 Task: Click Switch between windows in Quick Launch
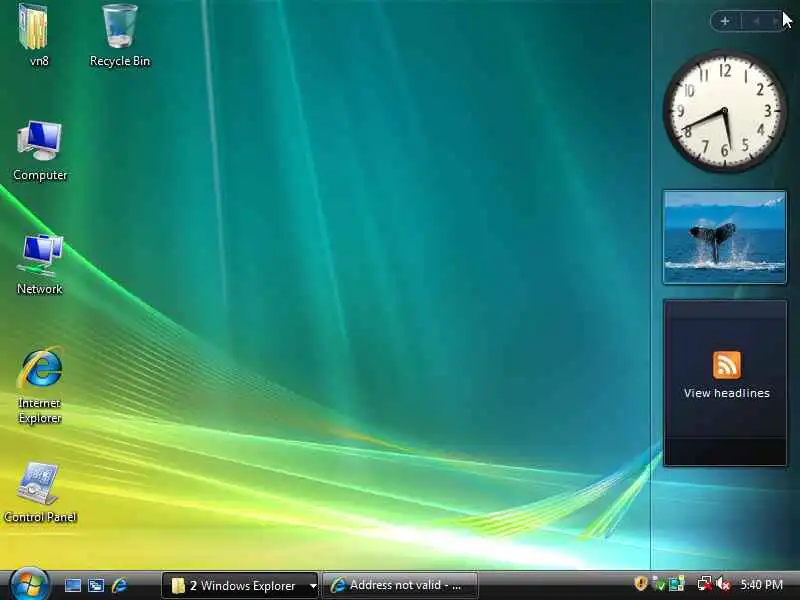coord(96,585)
